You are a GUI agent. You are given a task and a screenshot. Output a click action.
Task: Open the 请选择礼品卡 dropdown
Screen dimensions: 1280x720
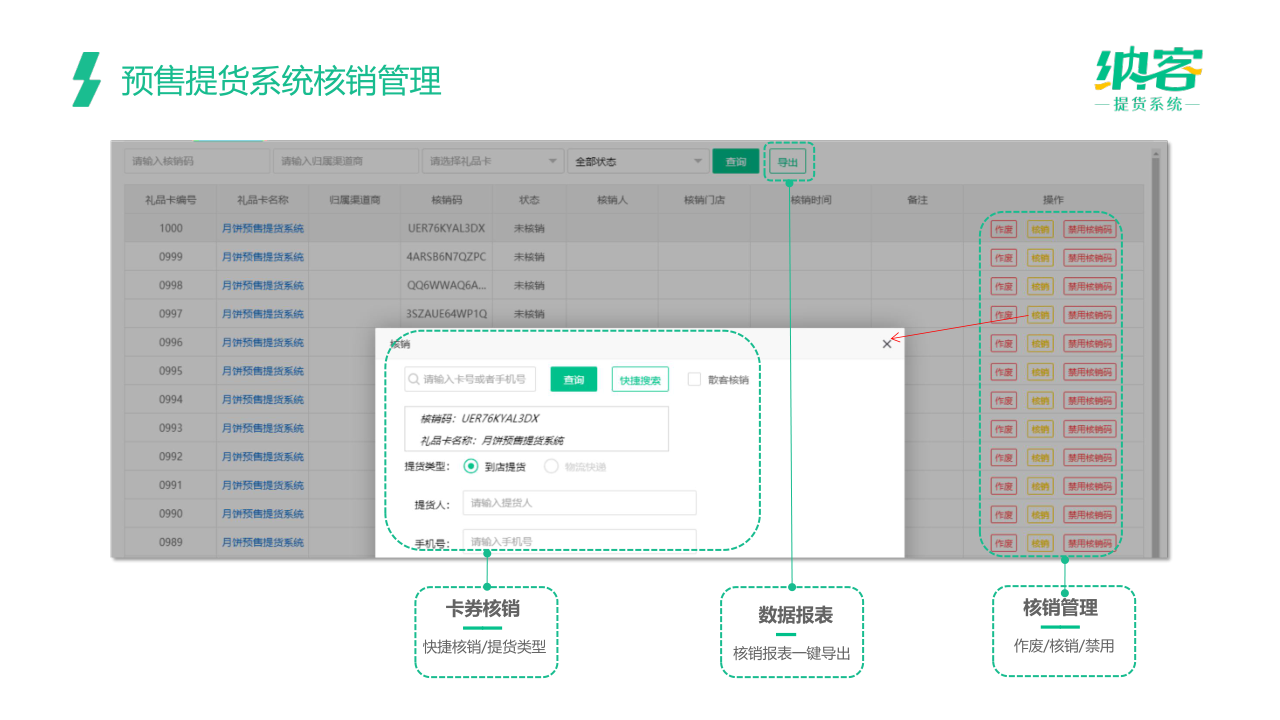[493, 161]
